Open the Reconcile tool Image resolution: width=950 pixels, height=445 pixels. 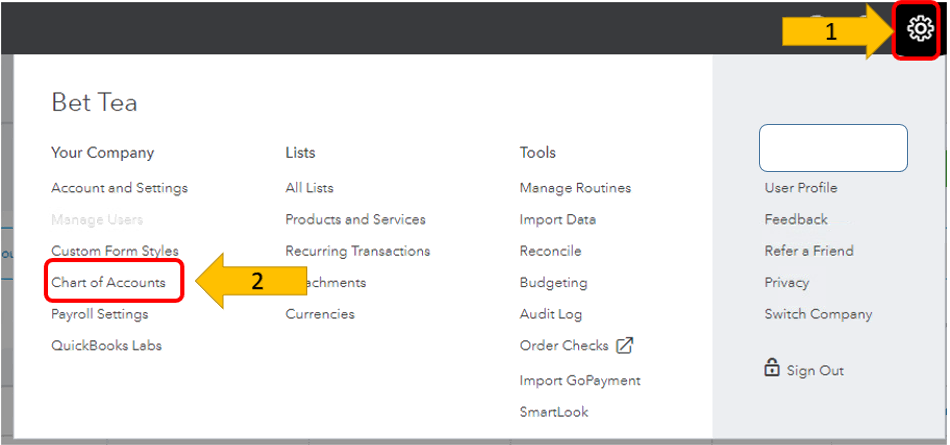(x=550, y=251)
